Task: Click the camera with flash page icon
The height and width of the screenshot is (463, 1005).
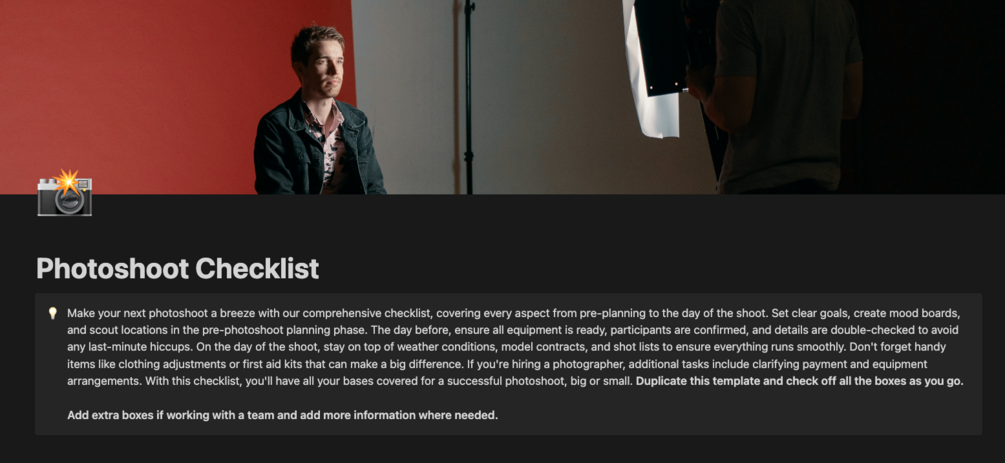Action: pos(65,193)
